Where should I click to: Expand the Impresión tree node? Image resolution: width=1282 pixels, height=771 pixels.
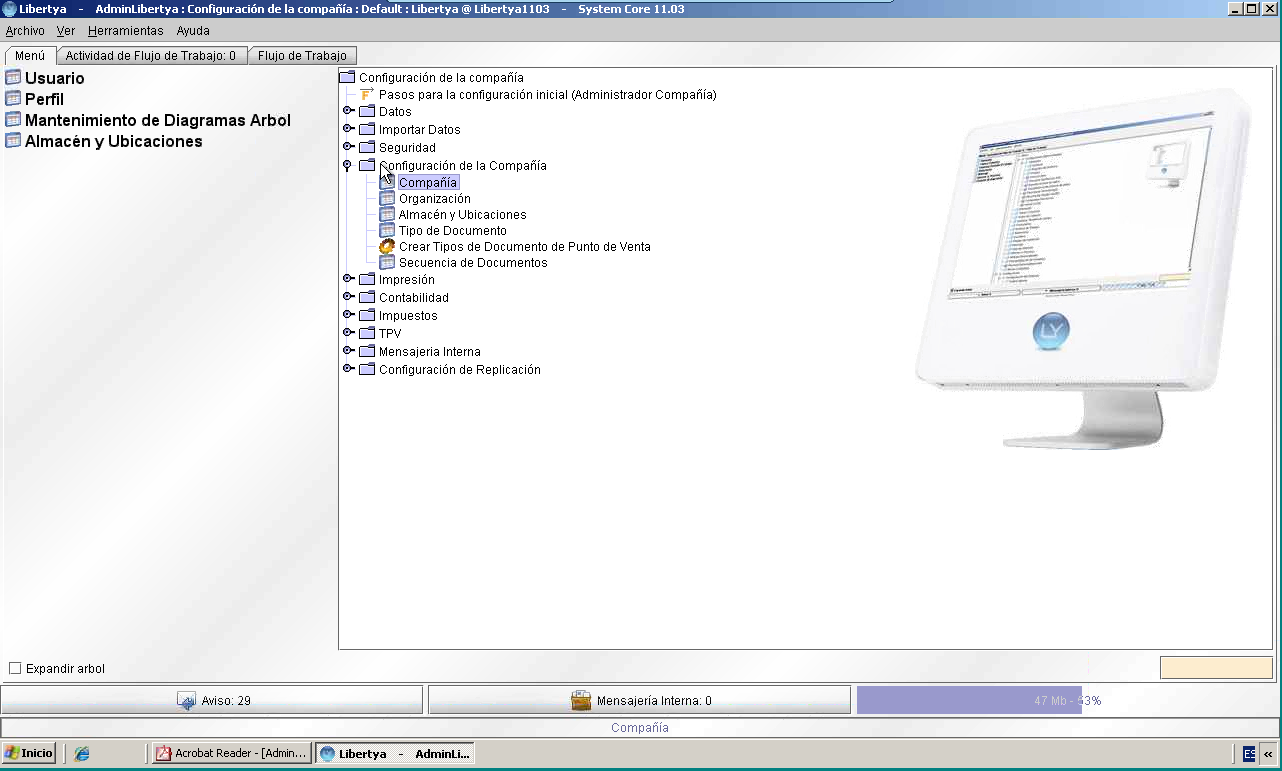tap(348, 279)
